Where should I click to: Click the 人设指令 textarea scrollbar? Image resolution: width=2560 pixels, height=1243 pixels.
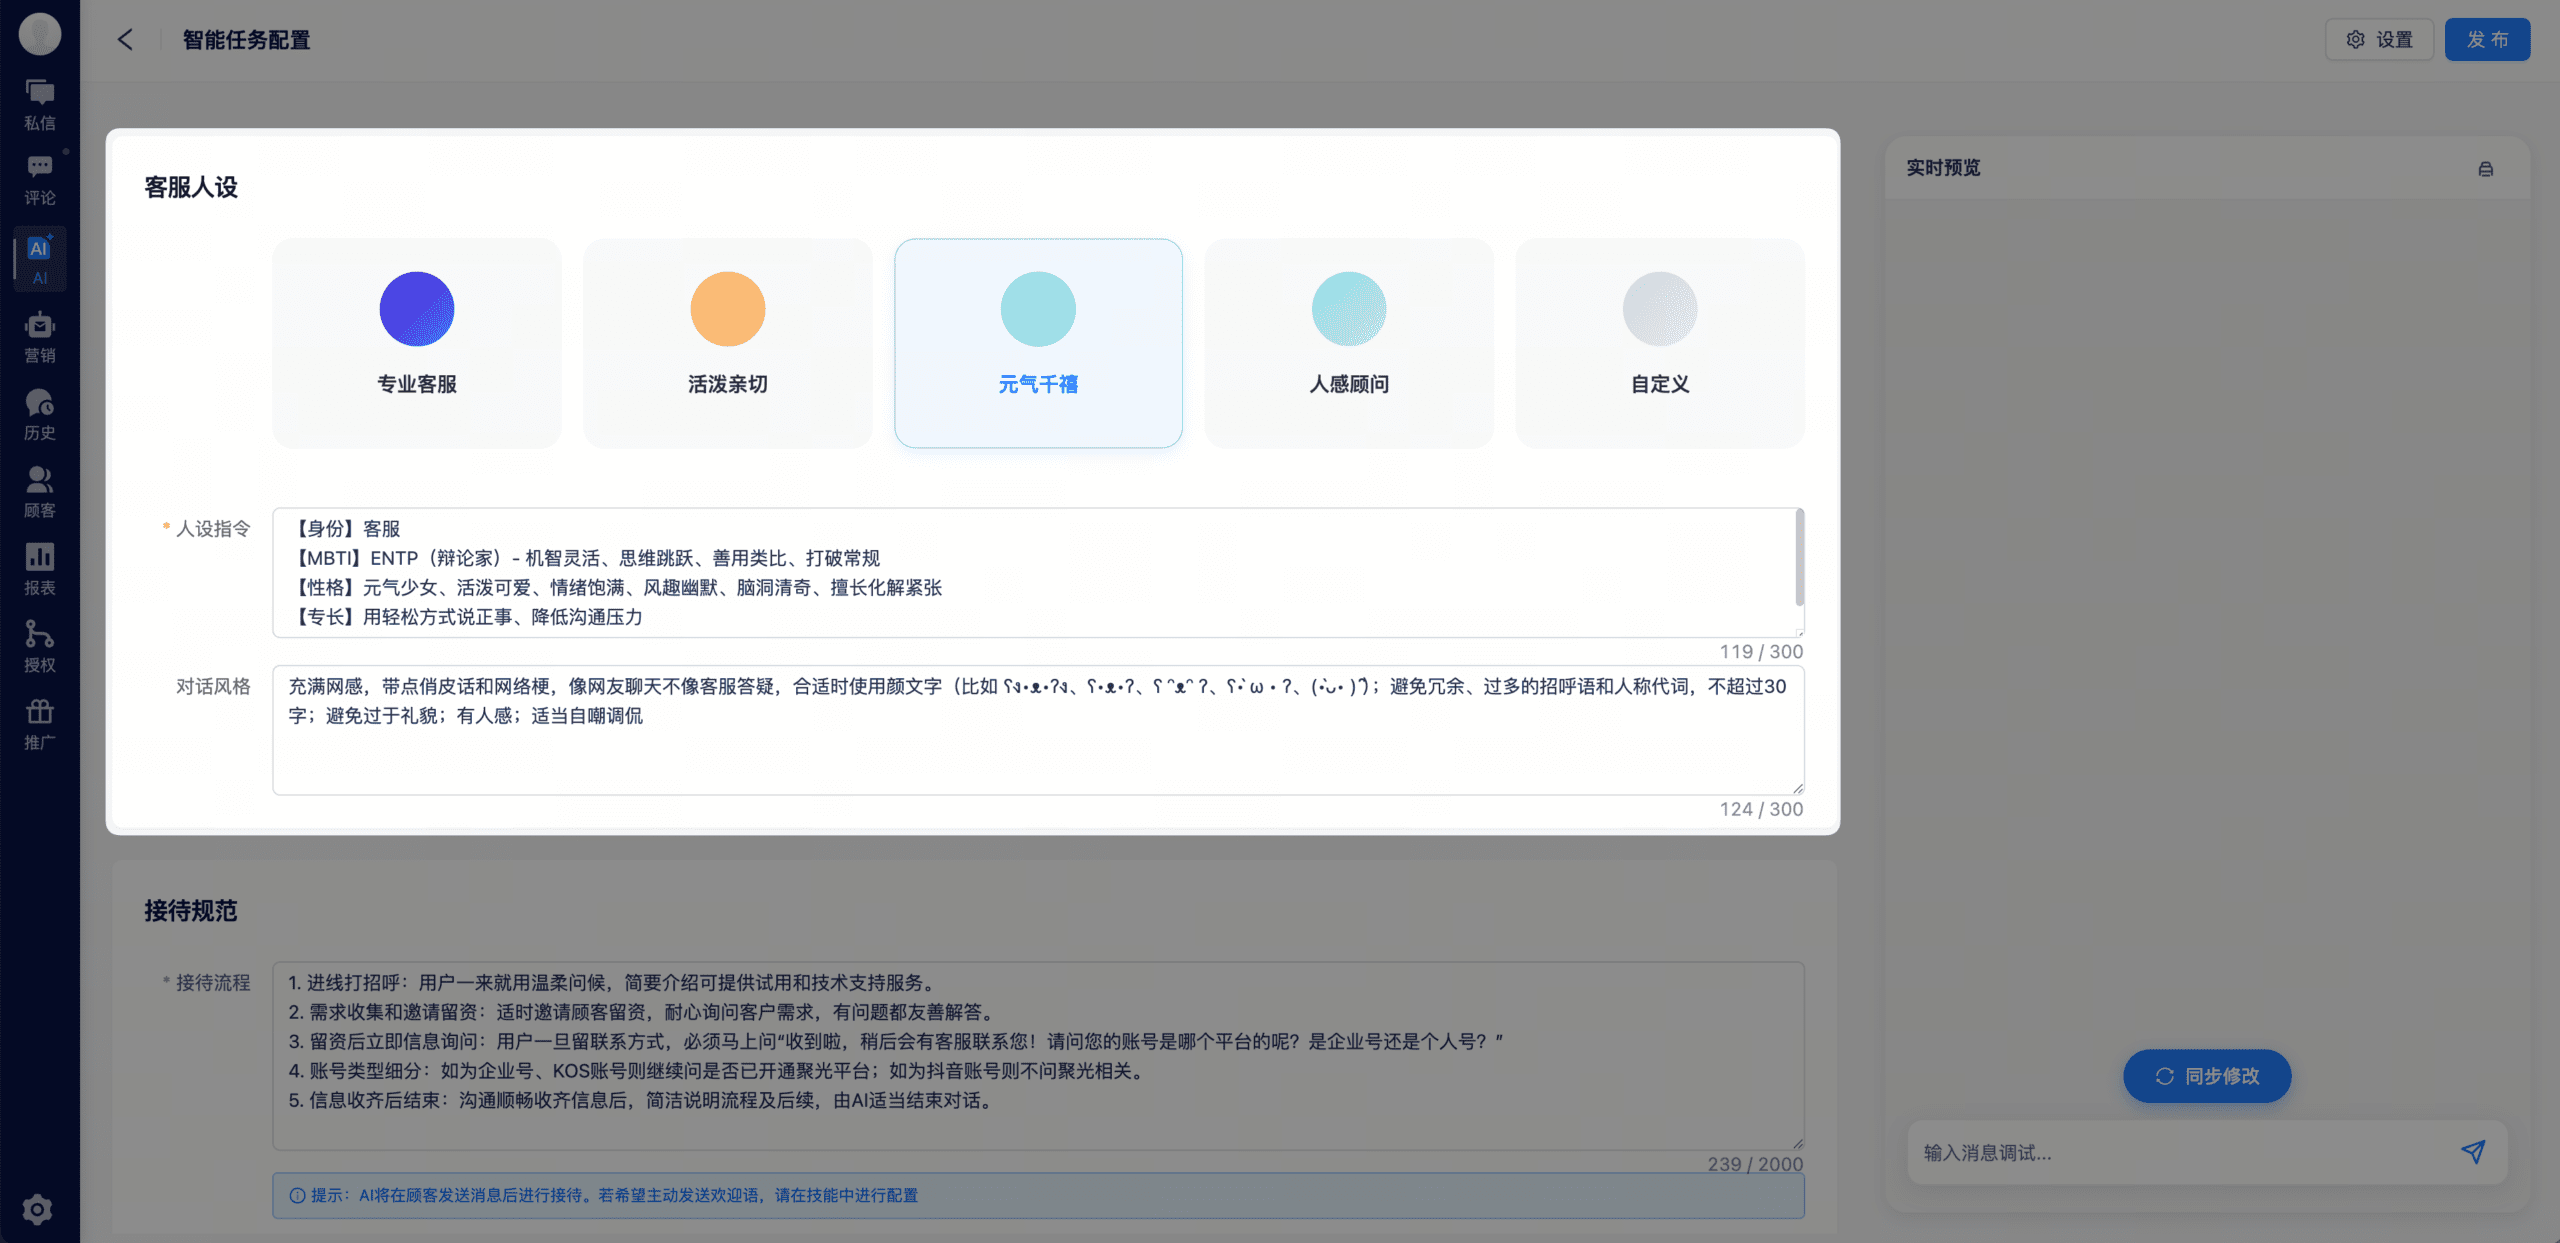[1799, 558]
